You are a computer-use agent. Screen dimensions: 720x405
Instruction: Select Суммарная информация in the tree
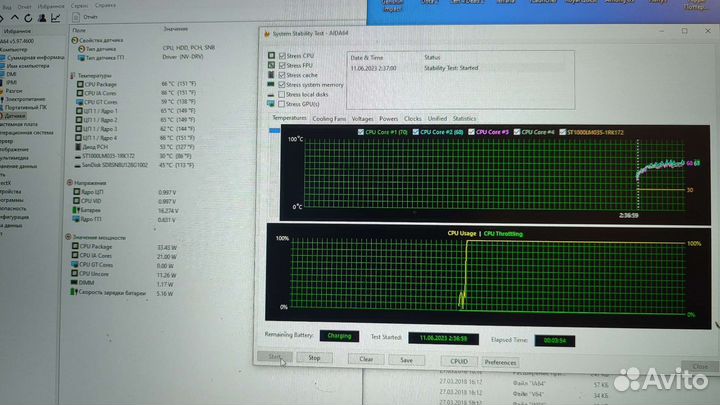coord(35,58)
